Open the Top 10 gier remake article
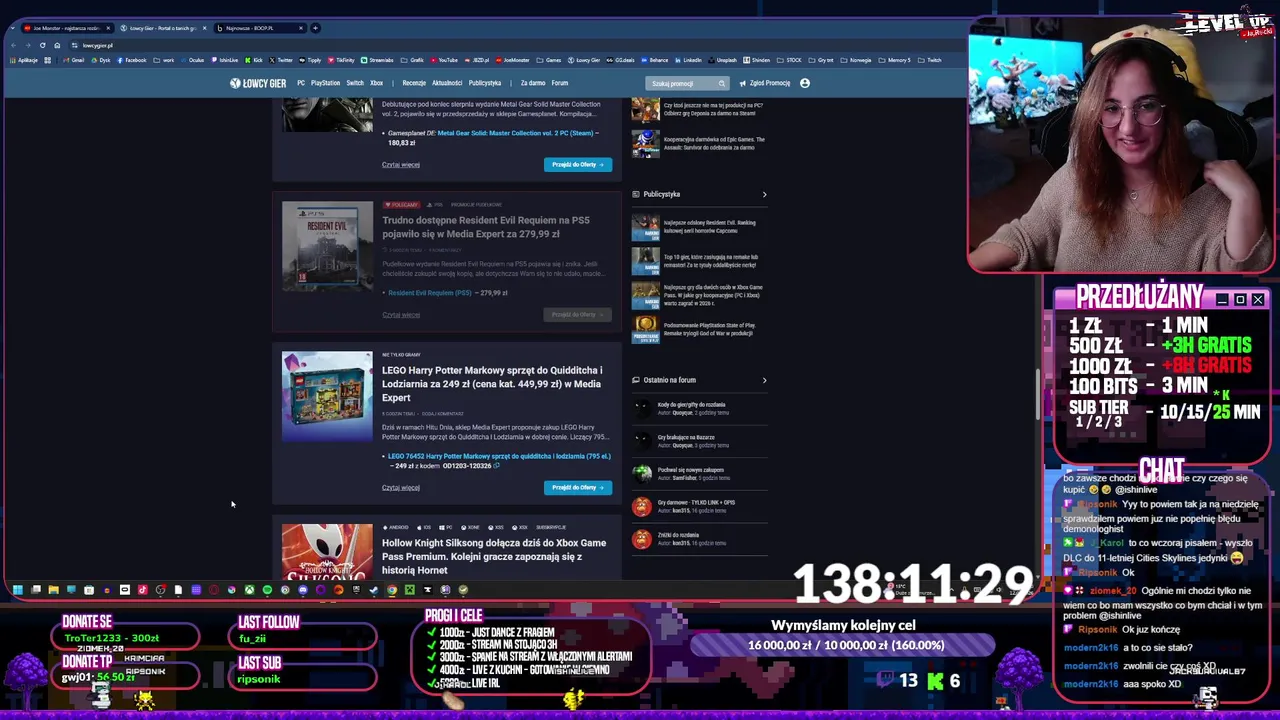Viewport: 1280px width, 720px height. 711,261
